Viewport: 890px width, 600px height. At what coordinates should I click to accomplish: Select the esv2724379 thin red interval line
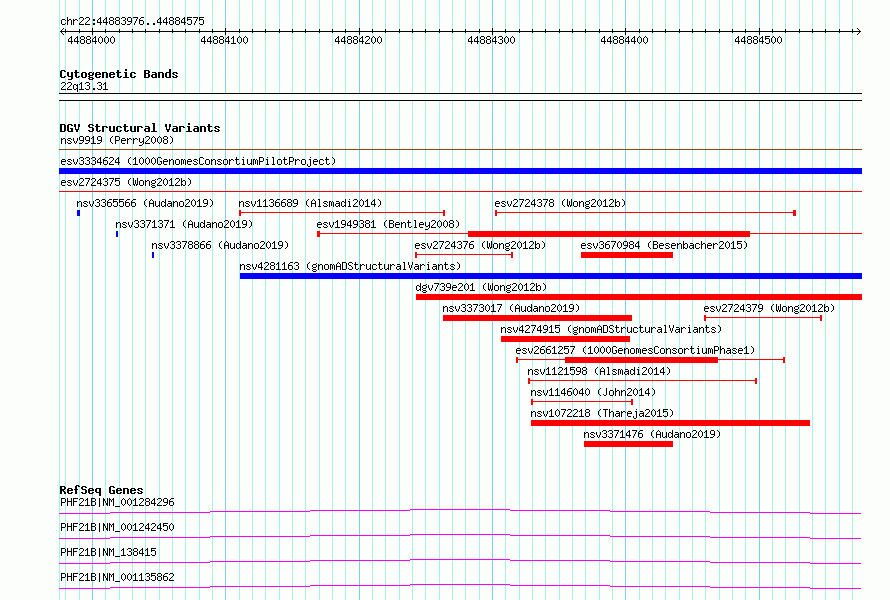(763, 318)
